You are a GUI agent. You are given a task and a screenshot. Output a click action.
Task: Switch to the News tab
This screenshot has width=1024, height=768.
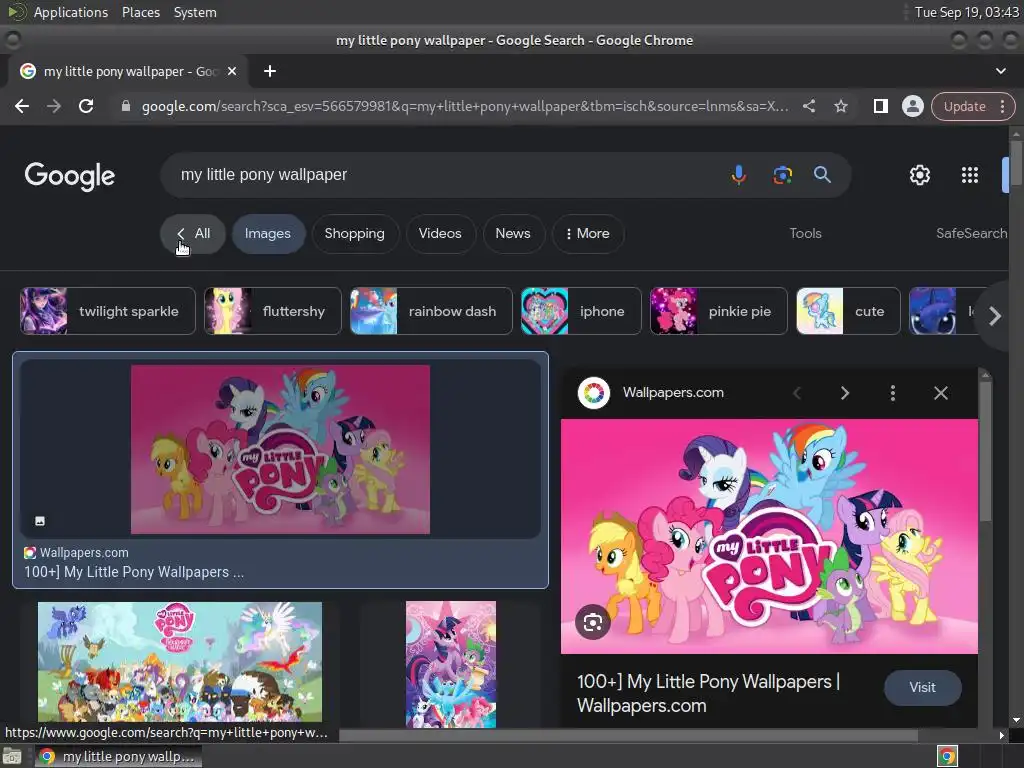pyautogui.click(x=513, y=234)
